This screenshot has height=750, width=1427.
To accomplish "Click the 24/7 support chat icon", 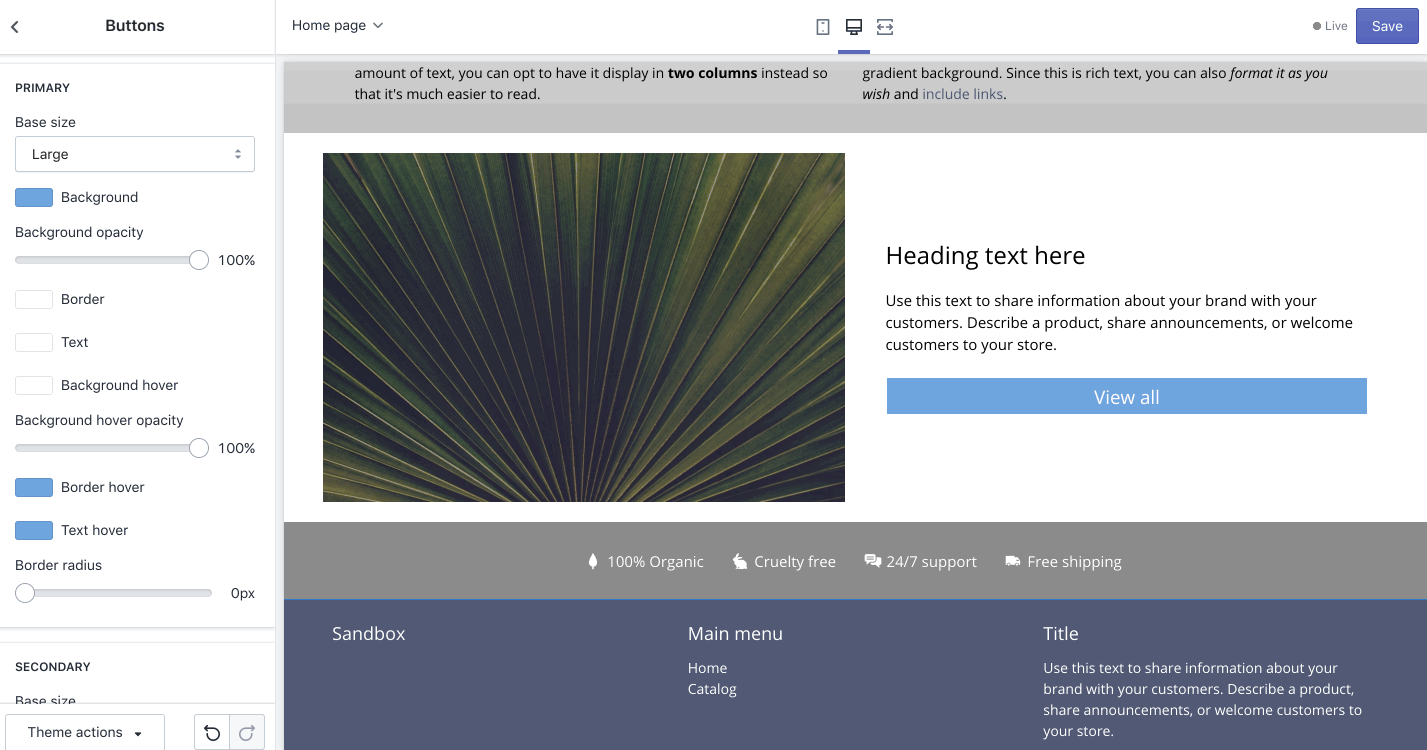I will click(872, 562).
